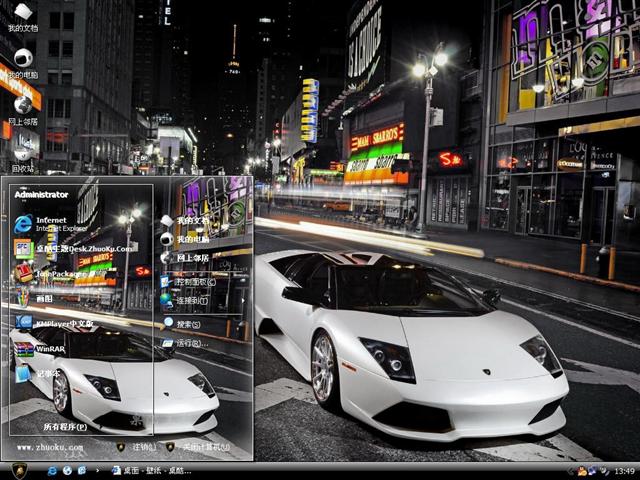Click rightmost tray icon beside the clock
Screen dimensions: 640x480
[603, 471]
